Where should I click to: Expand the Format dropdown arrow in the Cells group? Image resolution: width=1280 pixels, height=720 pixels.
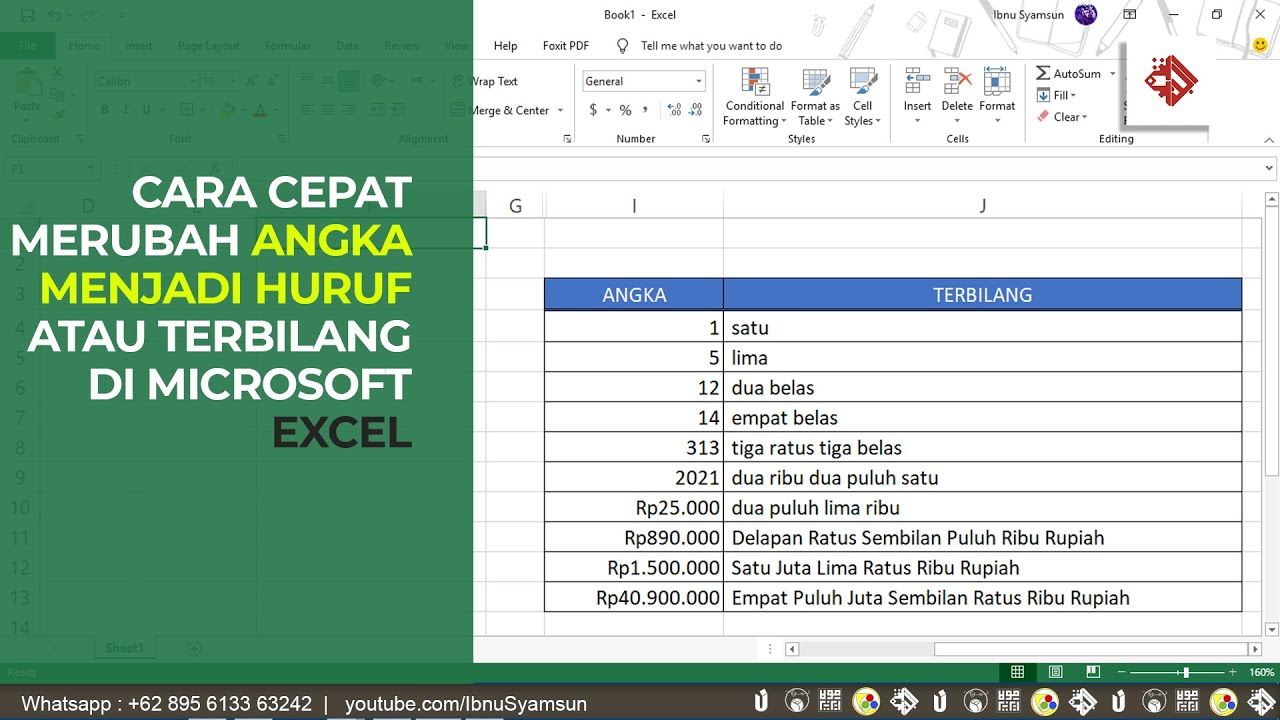pyautogui.click(x=997, y=121)
